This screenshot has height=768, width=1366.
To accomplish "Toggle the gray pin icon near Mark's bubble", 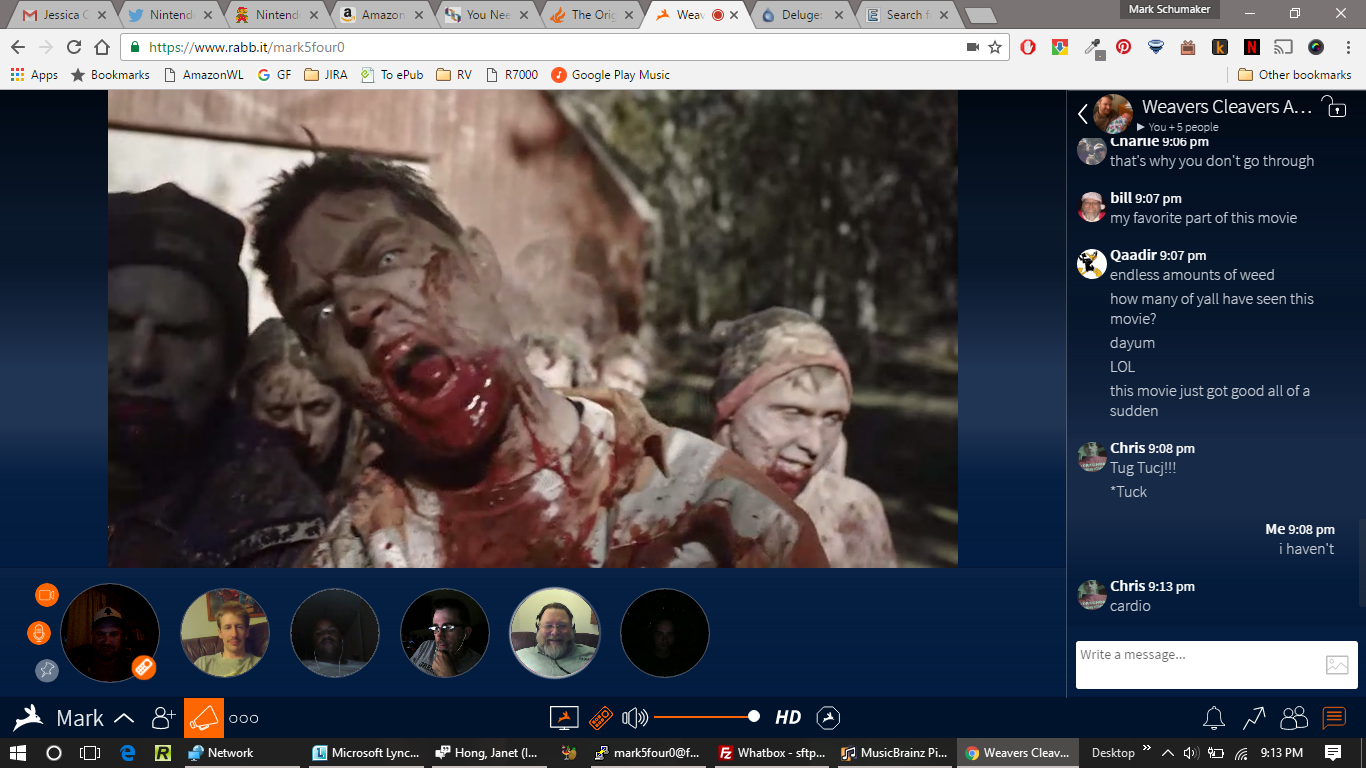I will tap(47, 671).
